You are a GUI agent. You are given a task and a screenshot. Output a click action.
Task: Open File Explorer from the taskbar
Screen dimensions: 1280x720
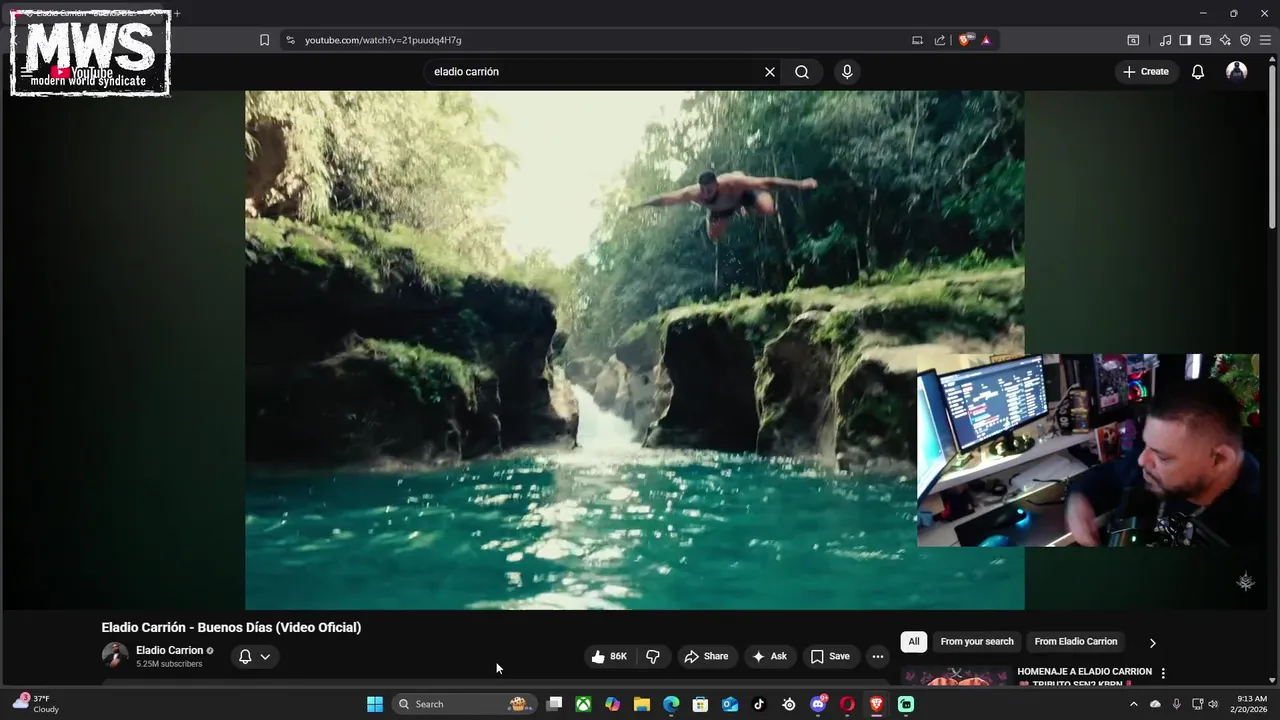tap(642, 704)
